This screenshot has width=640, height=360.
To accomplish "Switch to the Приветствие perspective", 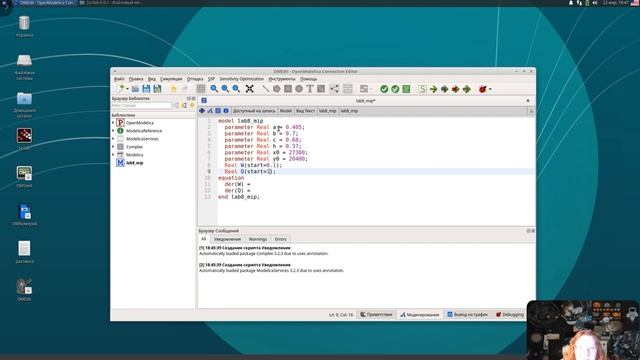I will (376, 314).
